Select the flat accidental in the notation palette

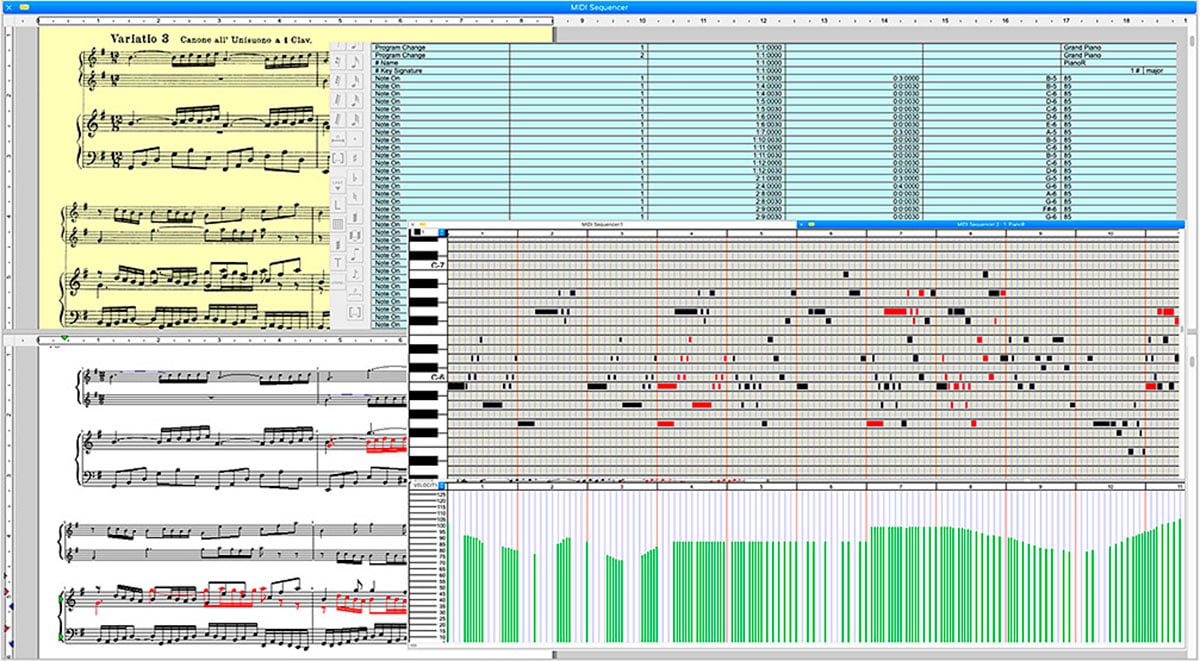[356, 177]
